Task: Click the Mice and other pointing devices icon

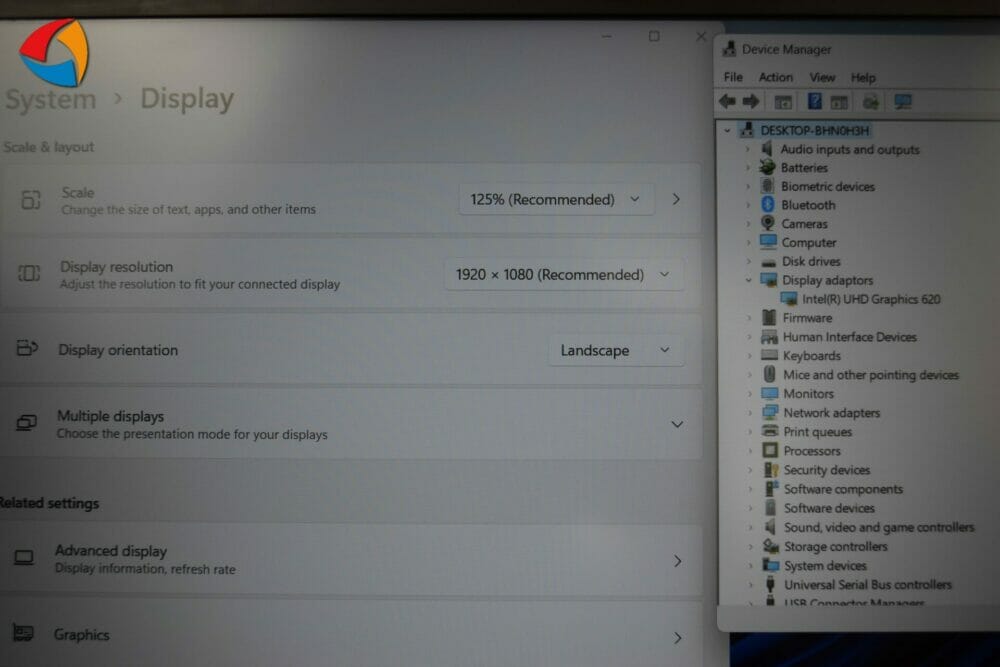Action: point(770,374)
